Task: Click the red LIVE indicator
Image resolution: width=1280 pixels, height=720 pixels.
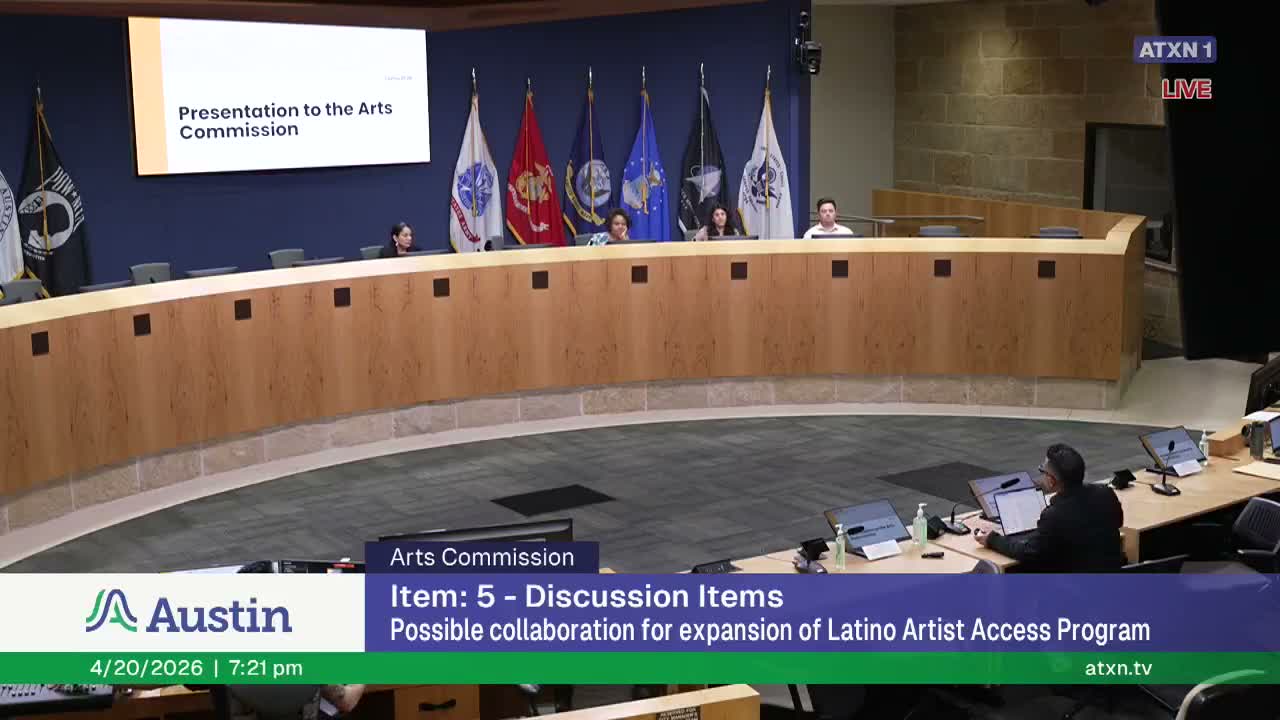Action: pos(1186,89)
